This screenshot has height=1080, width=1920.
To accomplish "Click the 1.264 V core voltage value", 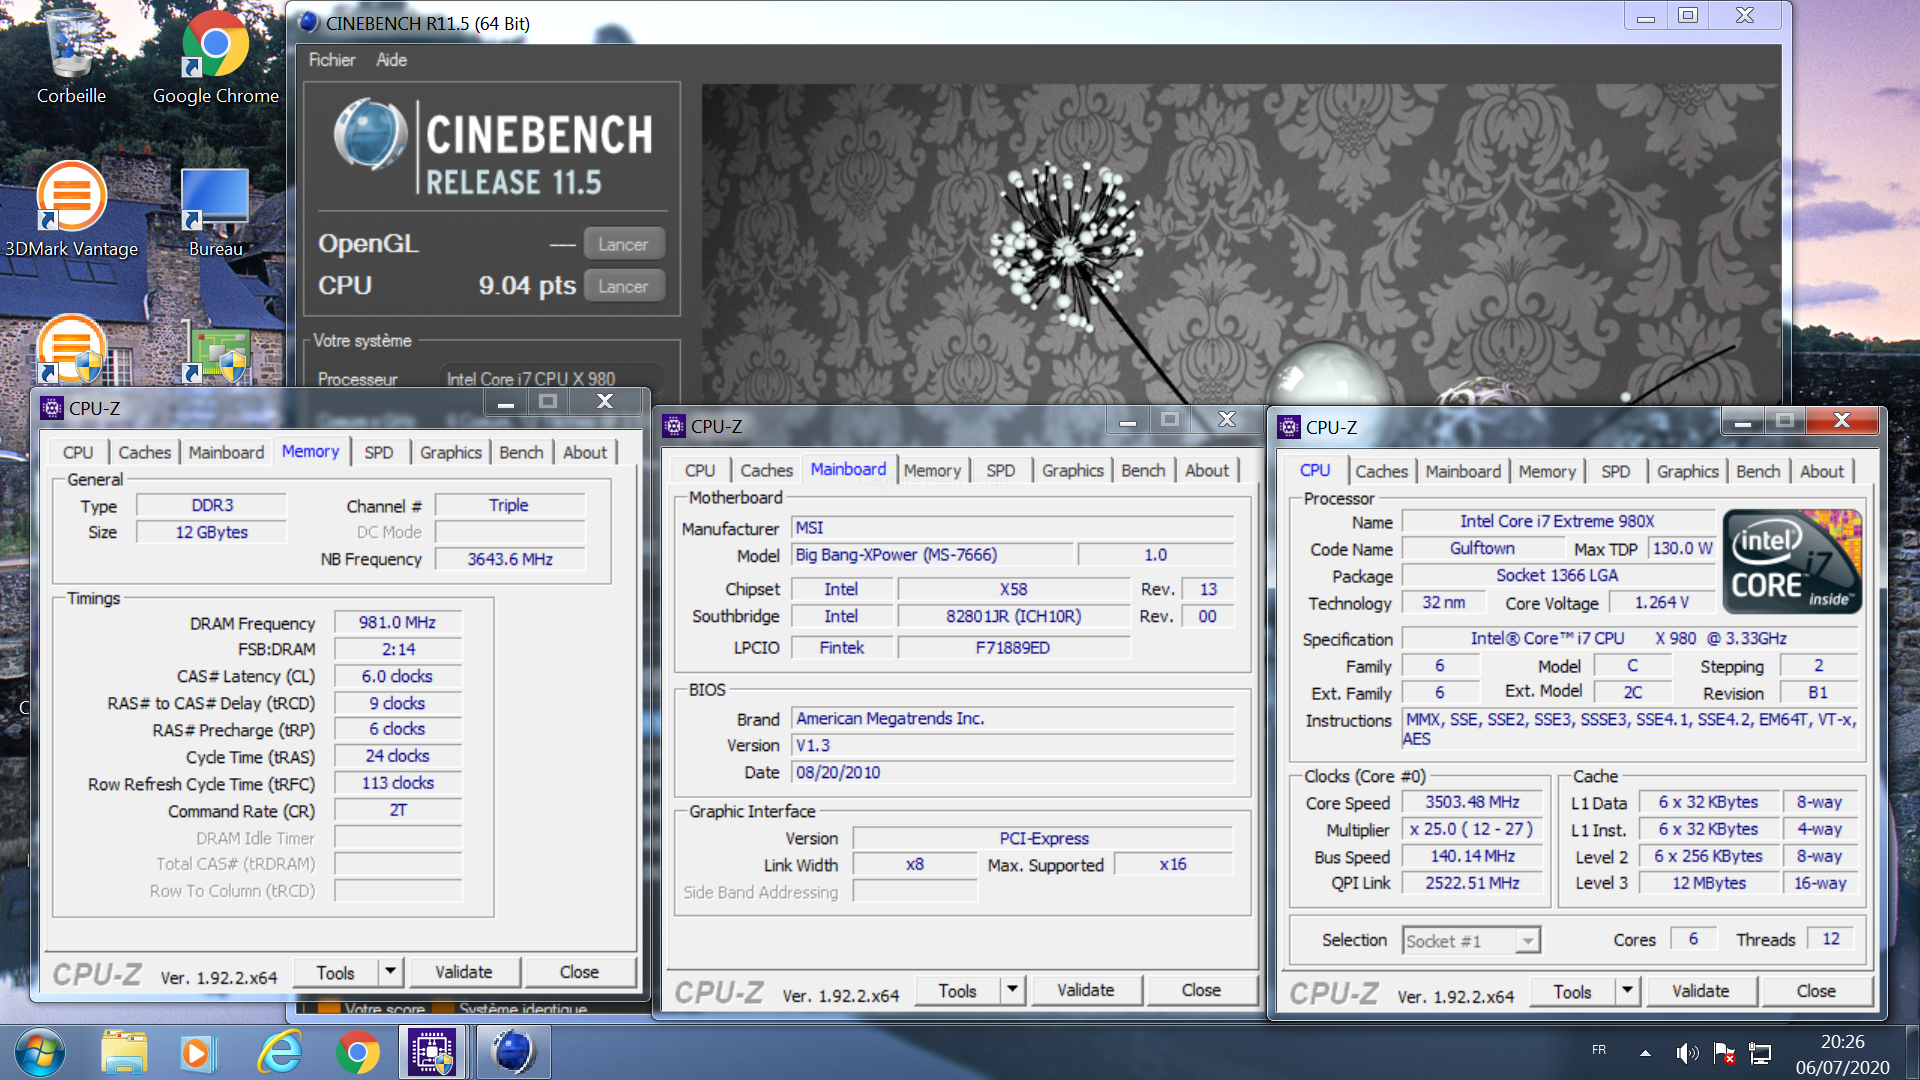I will [x=1661, y=602].
